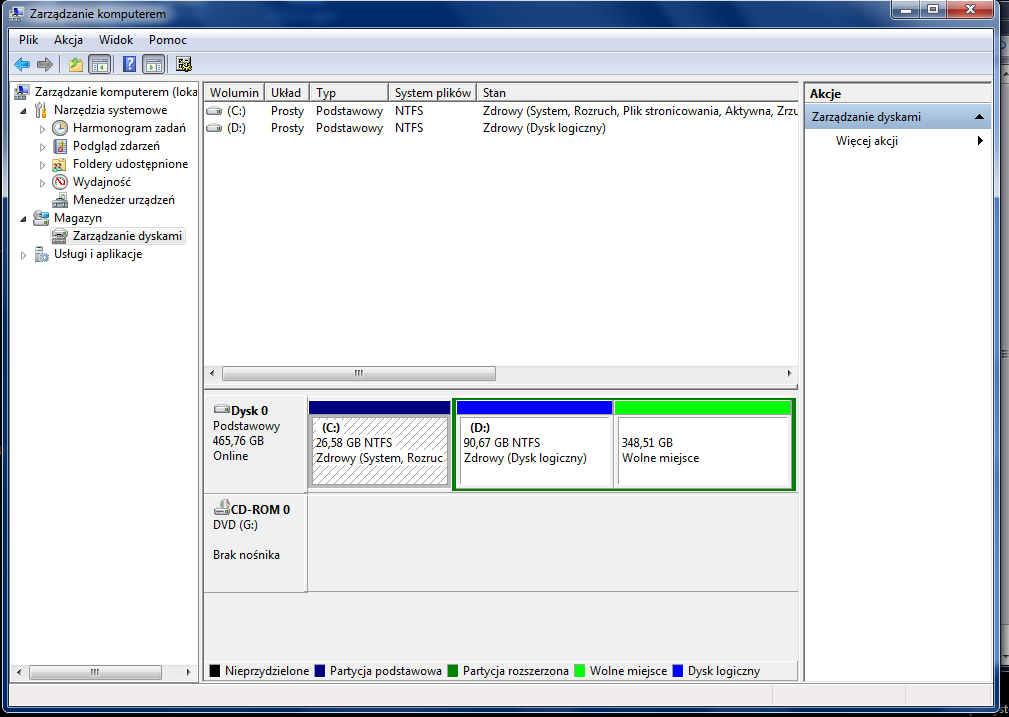The image size is (1009, 717).
Task: Collapse the Narzędzia systemowe node
Action: pos(24,111)
